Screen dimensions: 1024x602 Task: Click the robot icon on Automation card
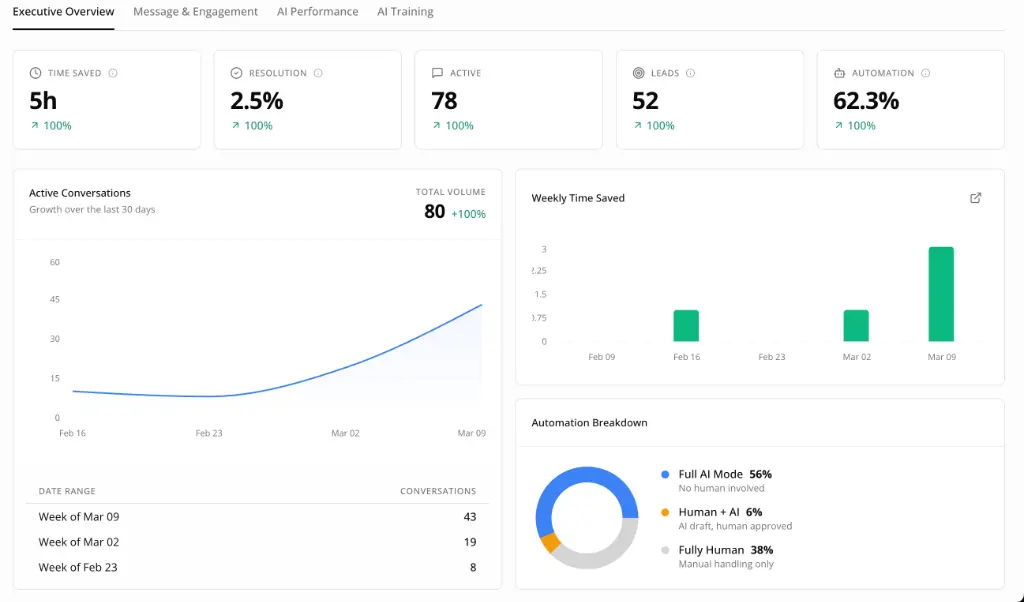tap(840, 72)
